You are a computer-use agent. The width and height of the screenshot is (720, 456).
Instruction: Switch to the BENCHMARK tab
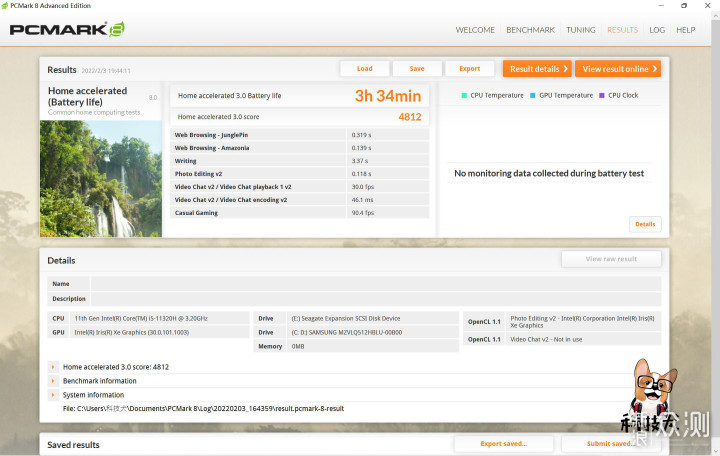click(x=530, y=30)
